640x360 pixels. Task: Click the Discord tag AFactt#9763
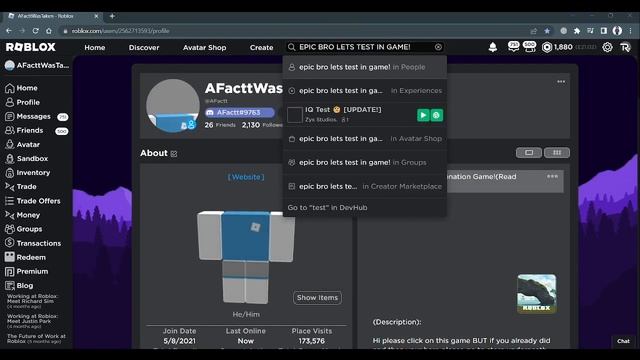(240, 112)
